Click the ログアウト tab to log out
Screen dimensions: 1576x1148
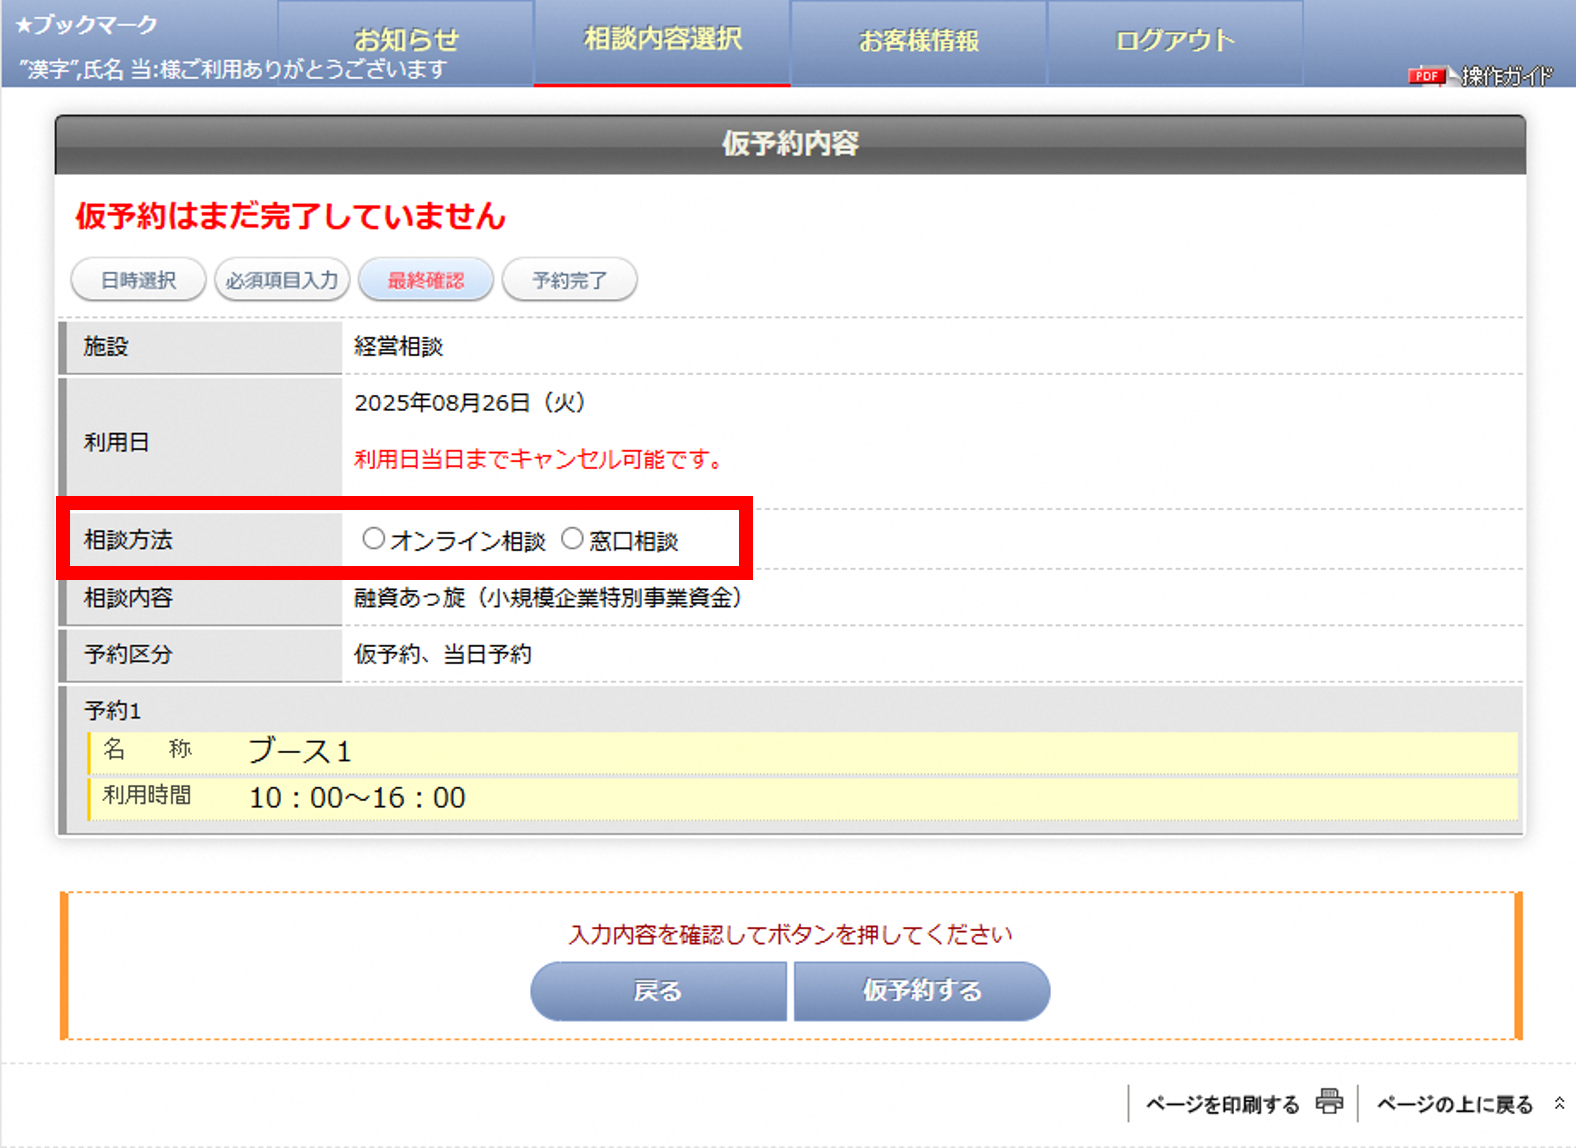click(x=1175, y=41)
